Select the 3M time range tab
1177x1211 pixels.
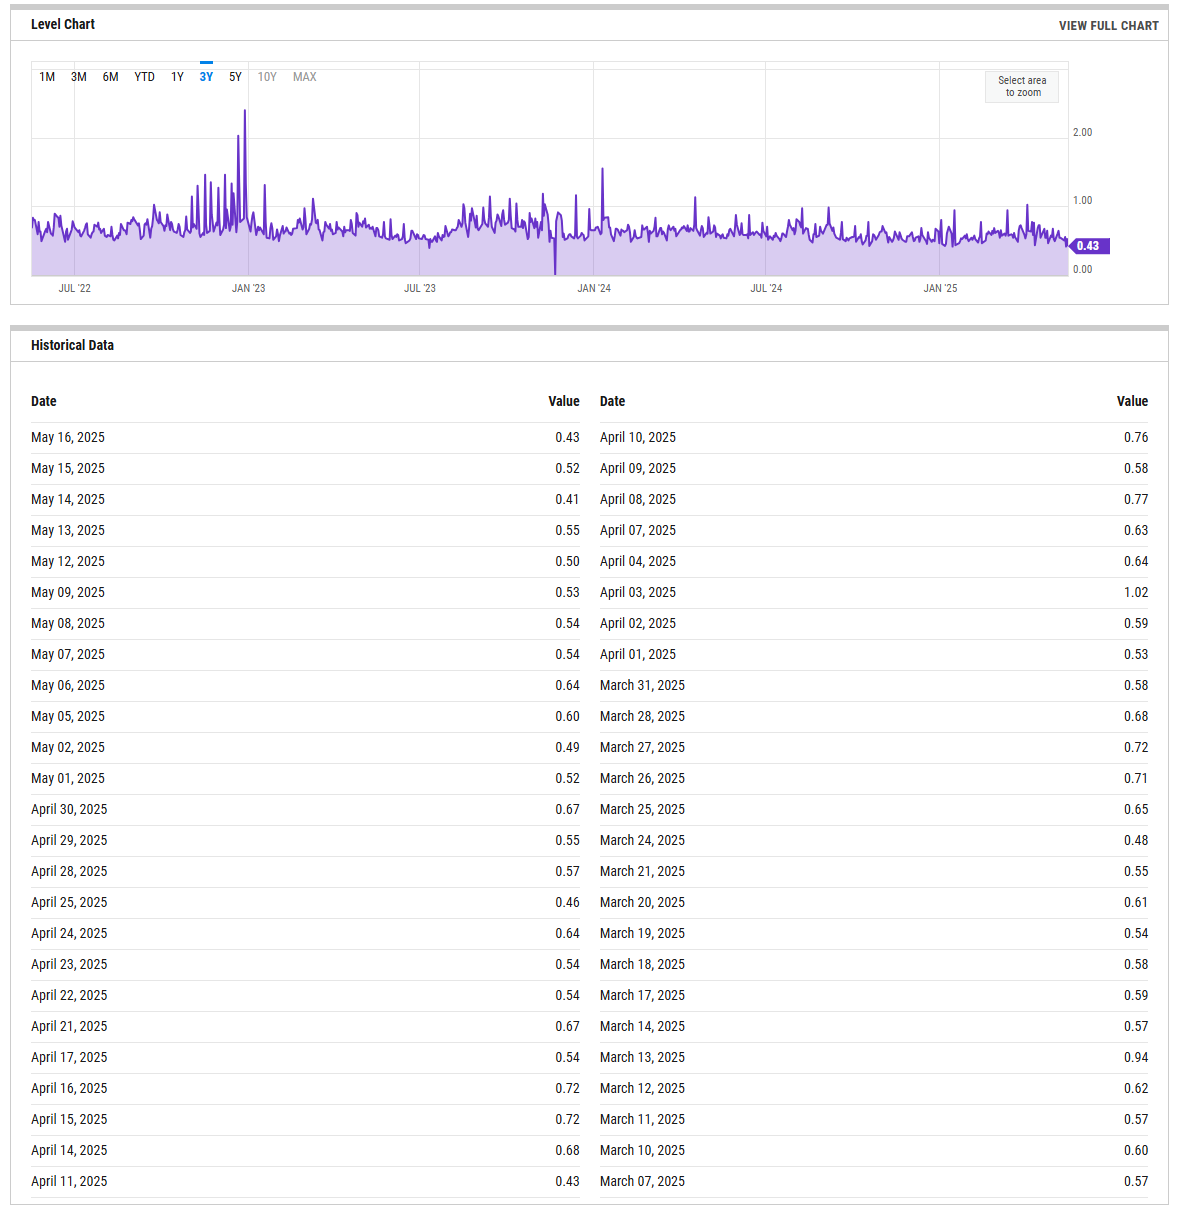[79, 77]
